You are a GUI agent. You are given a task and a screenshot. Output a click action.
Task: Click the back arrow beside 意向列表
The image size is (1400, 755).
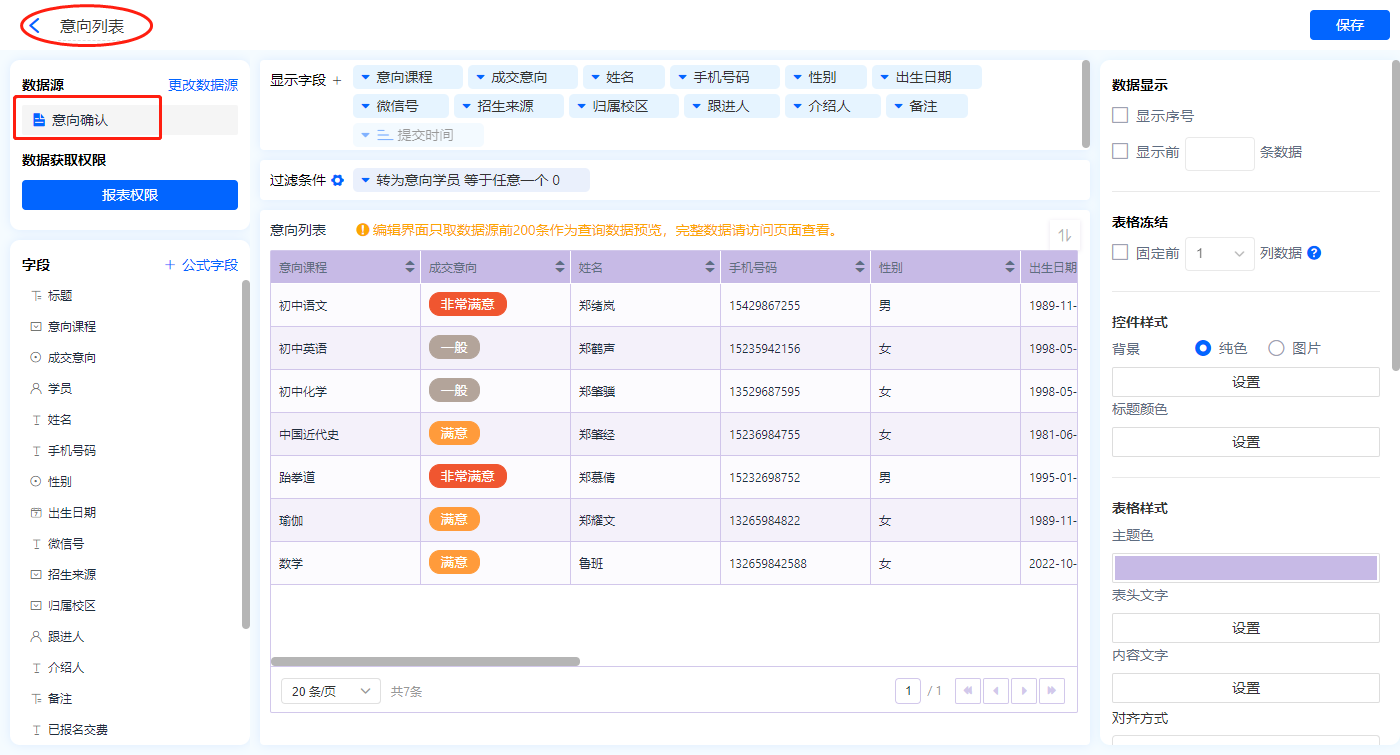pos(35,26)
